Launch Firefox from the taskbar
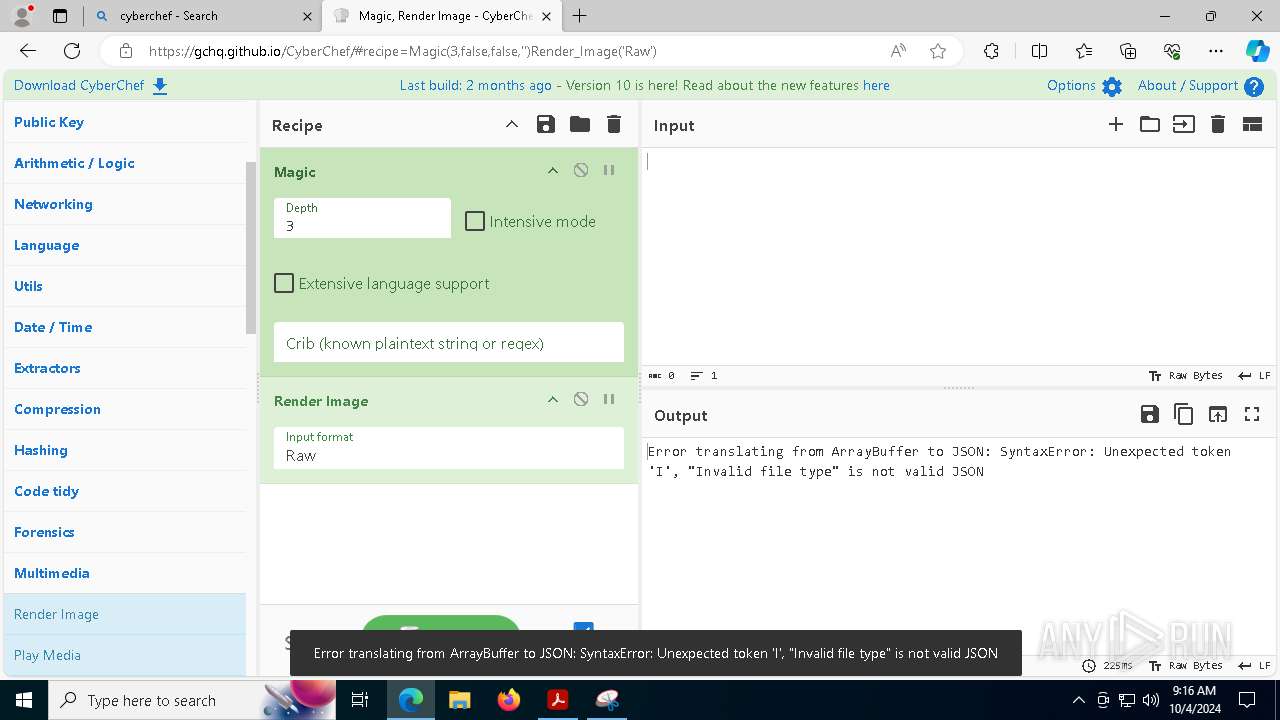 509,700
